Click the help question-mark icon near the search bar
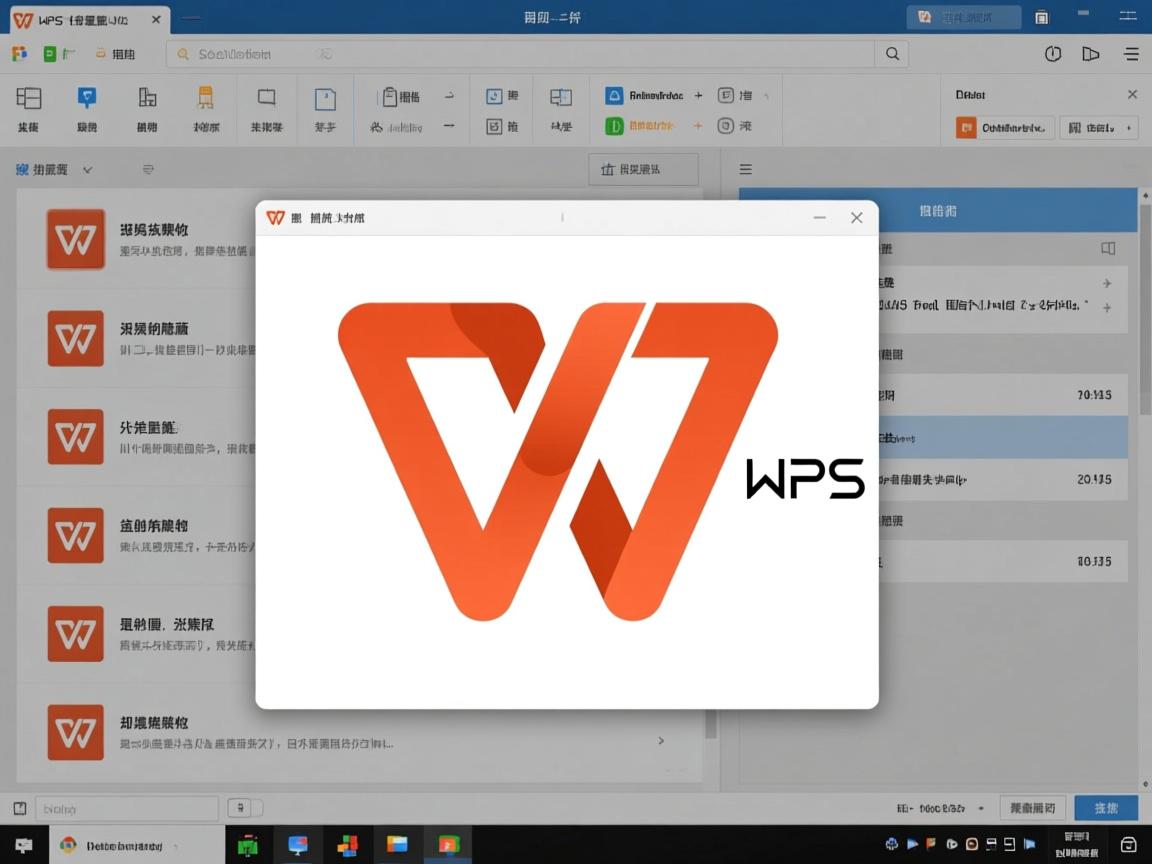The width and height of the screenshot is (1152, 864). [1053, 54]
